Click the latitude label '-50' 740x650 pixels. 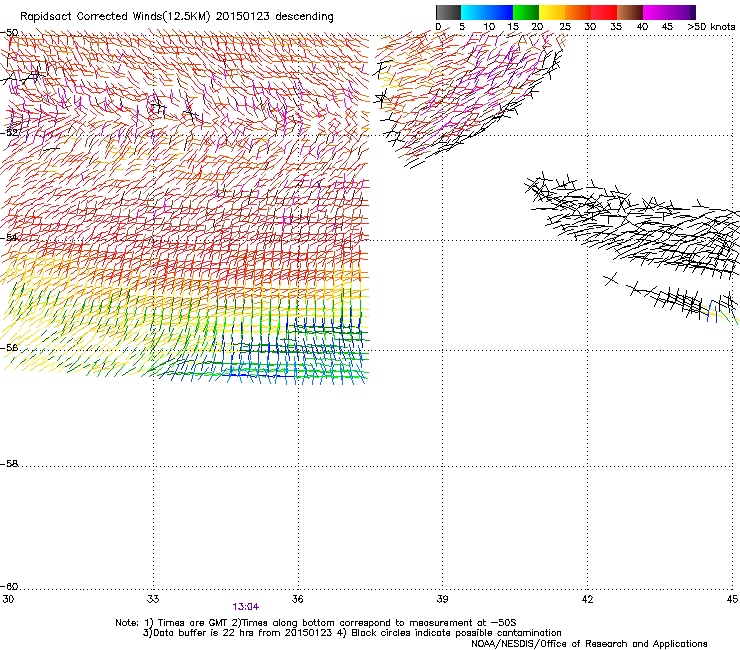(9, 33)
